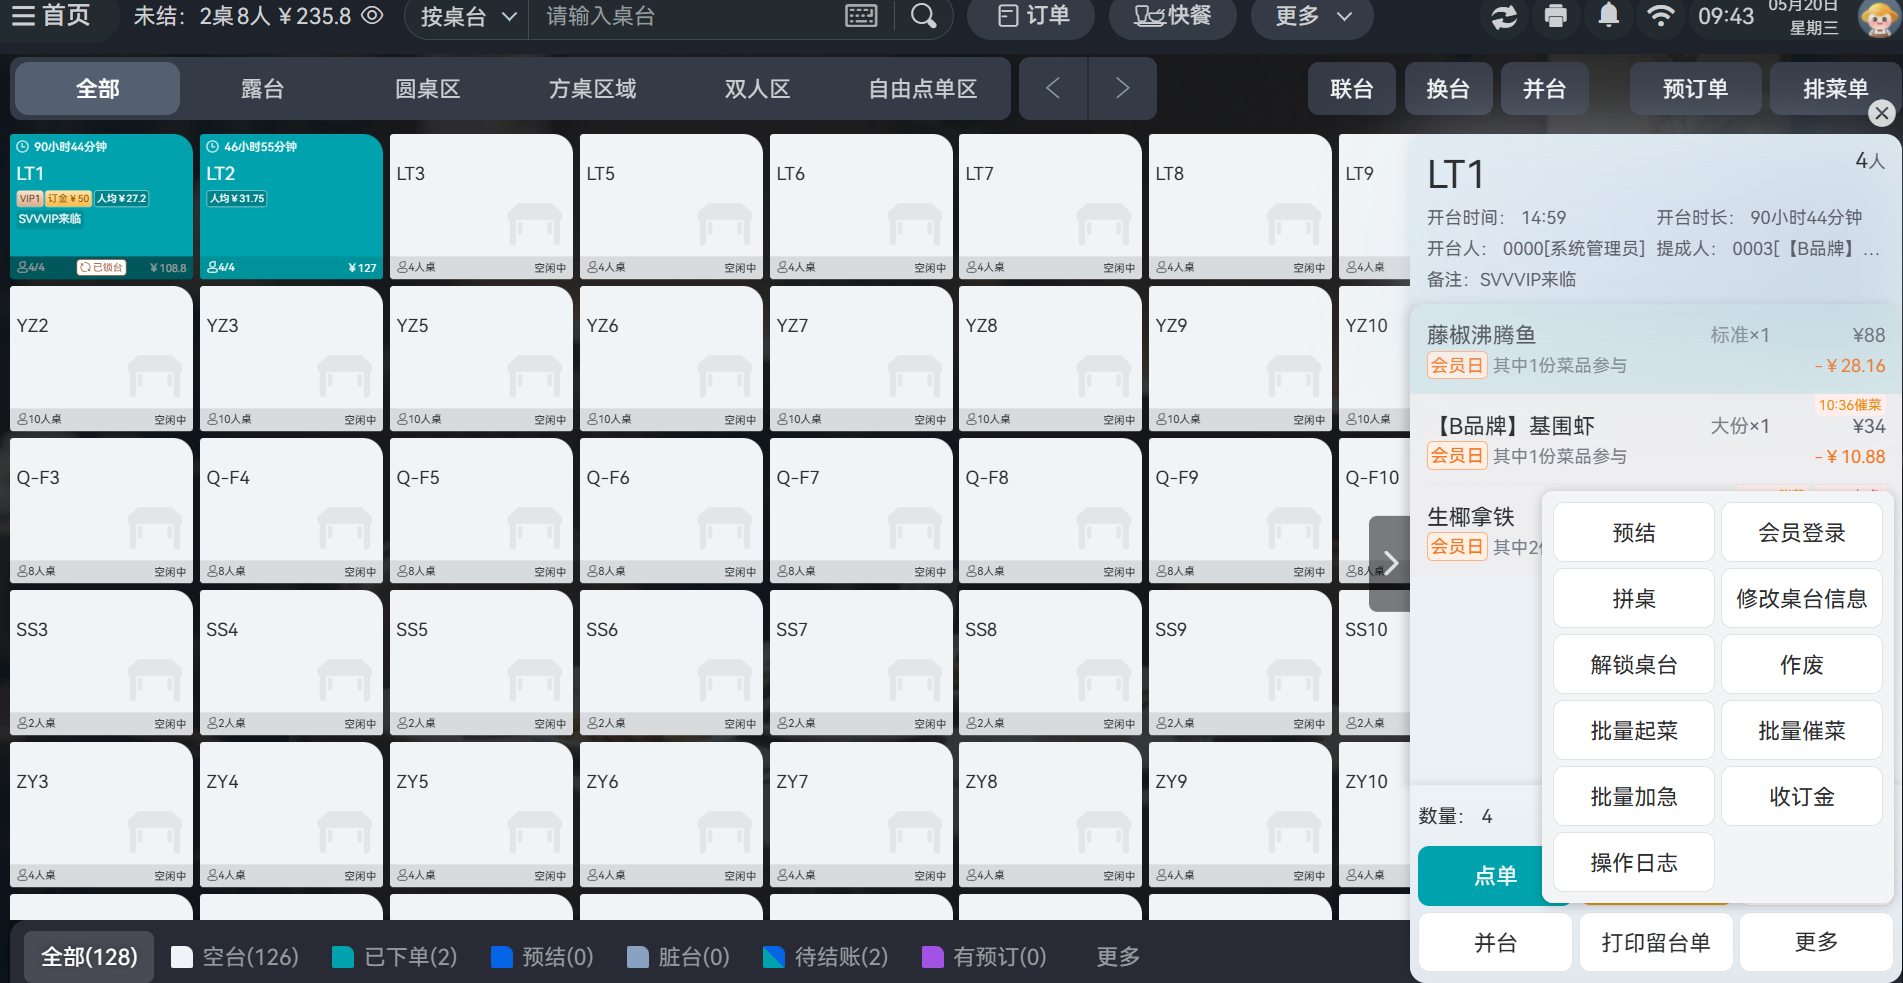Viewport: 1903px width, 983px height.
Task: Collapse the side panel arrow handle
Action: [x=1389, y=563]
